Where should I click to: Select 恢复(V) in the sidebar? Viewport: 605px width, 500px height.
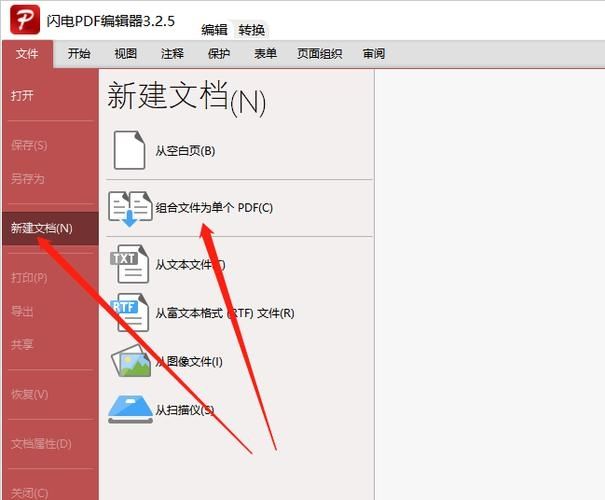click(x=29, y=394)
